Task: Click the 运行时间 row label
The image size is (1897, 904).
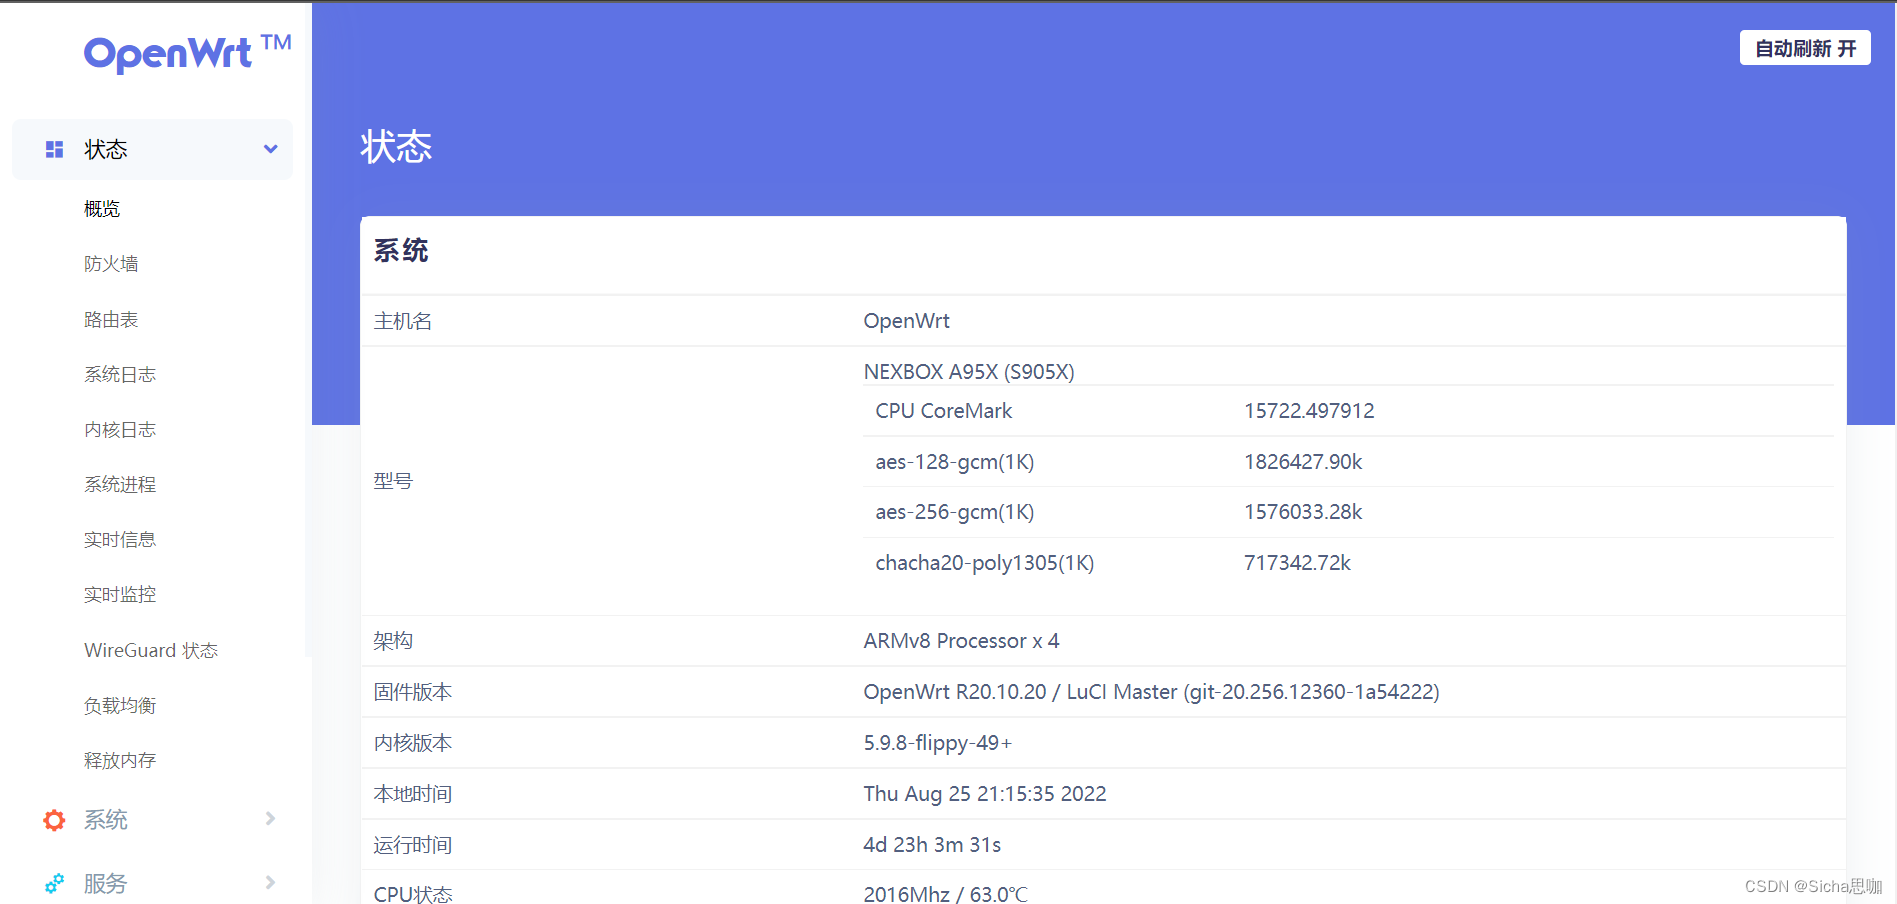Action: pos(413,845)
